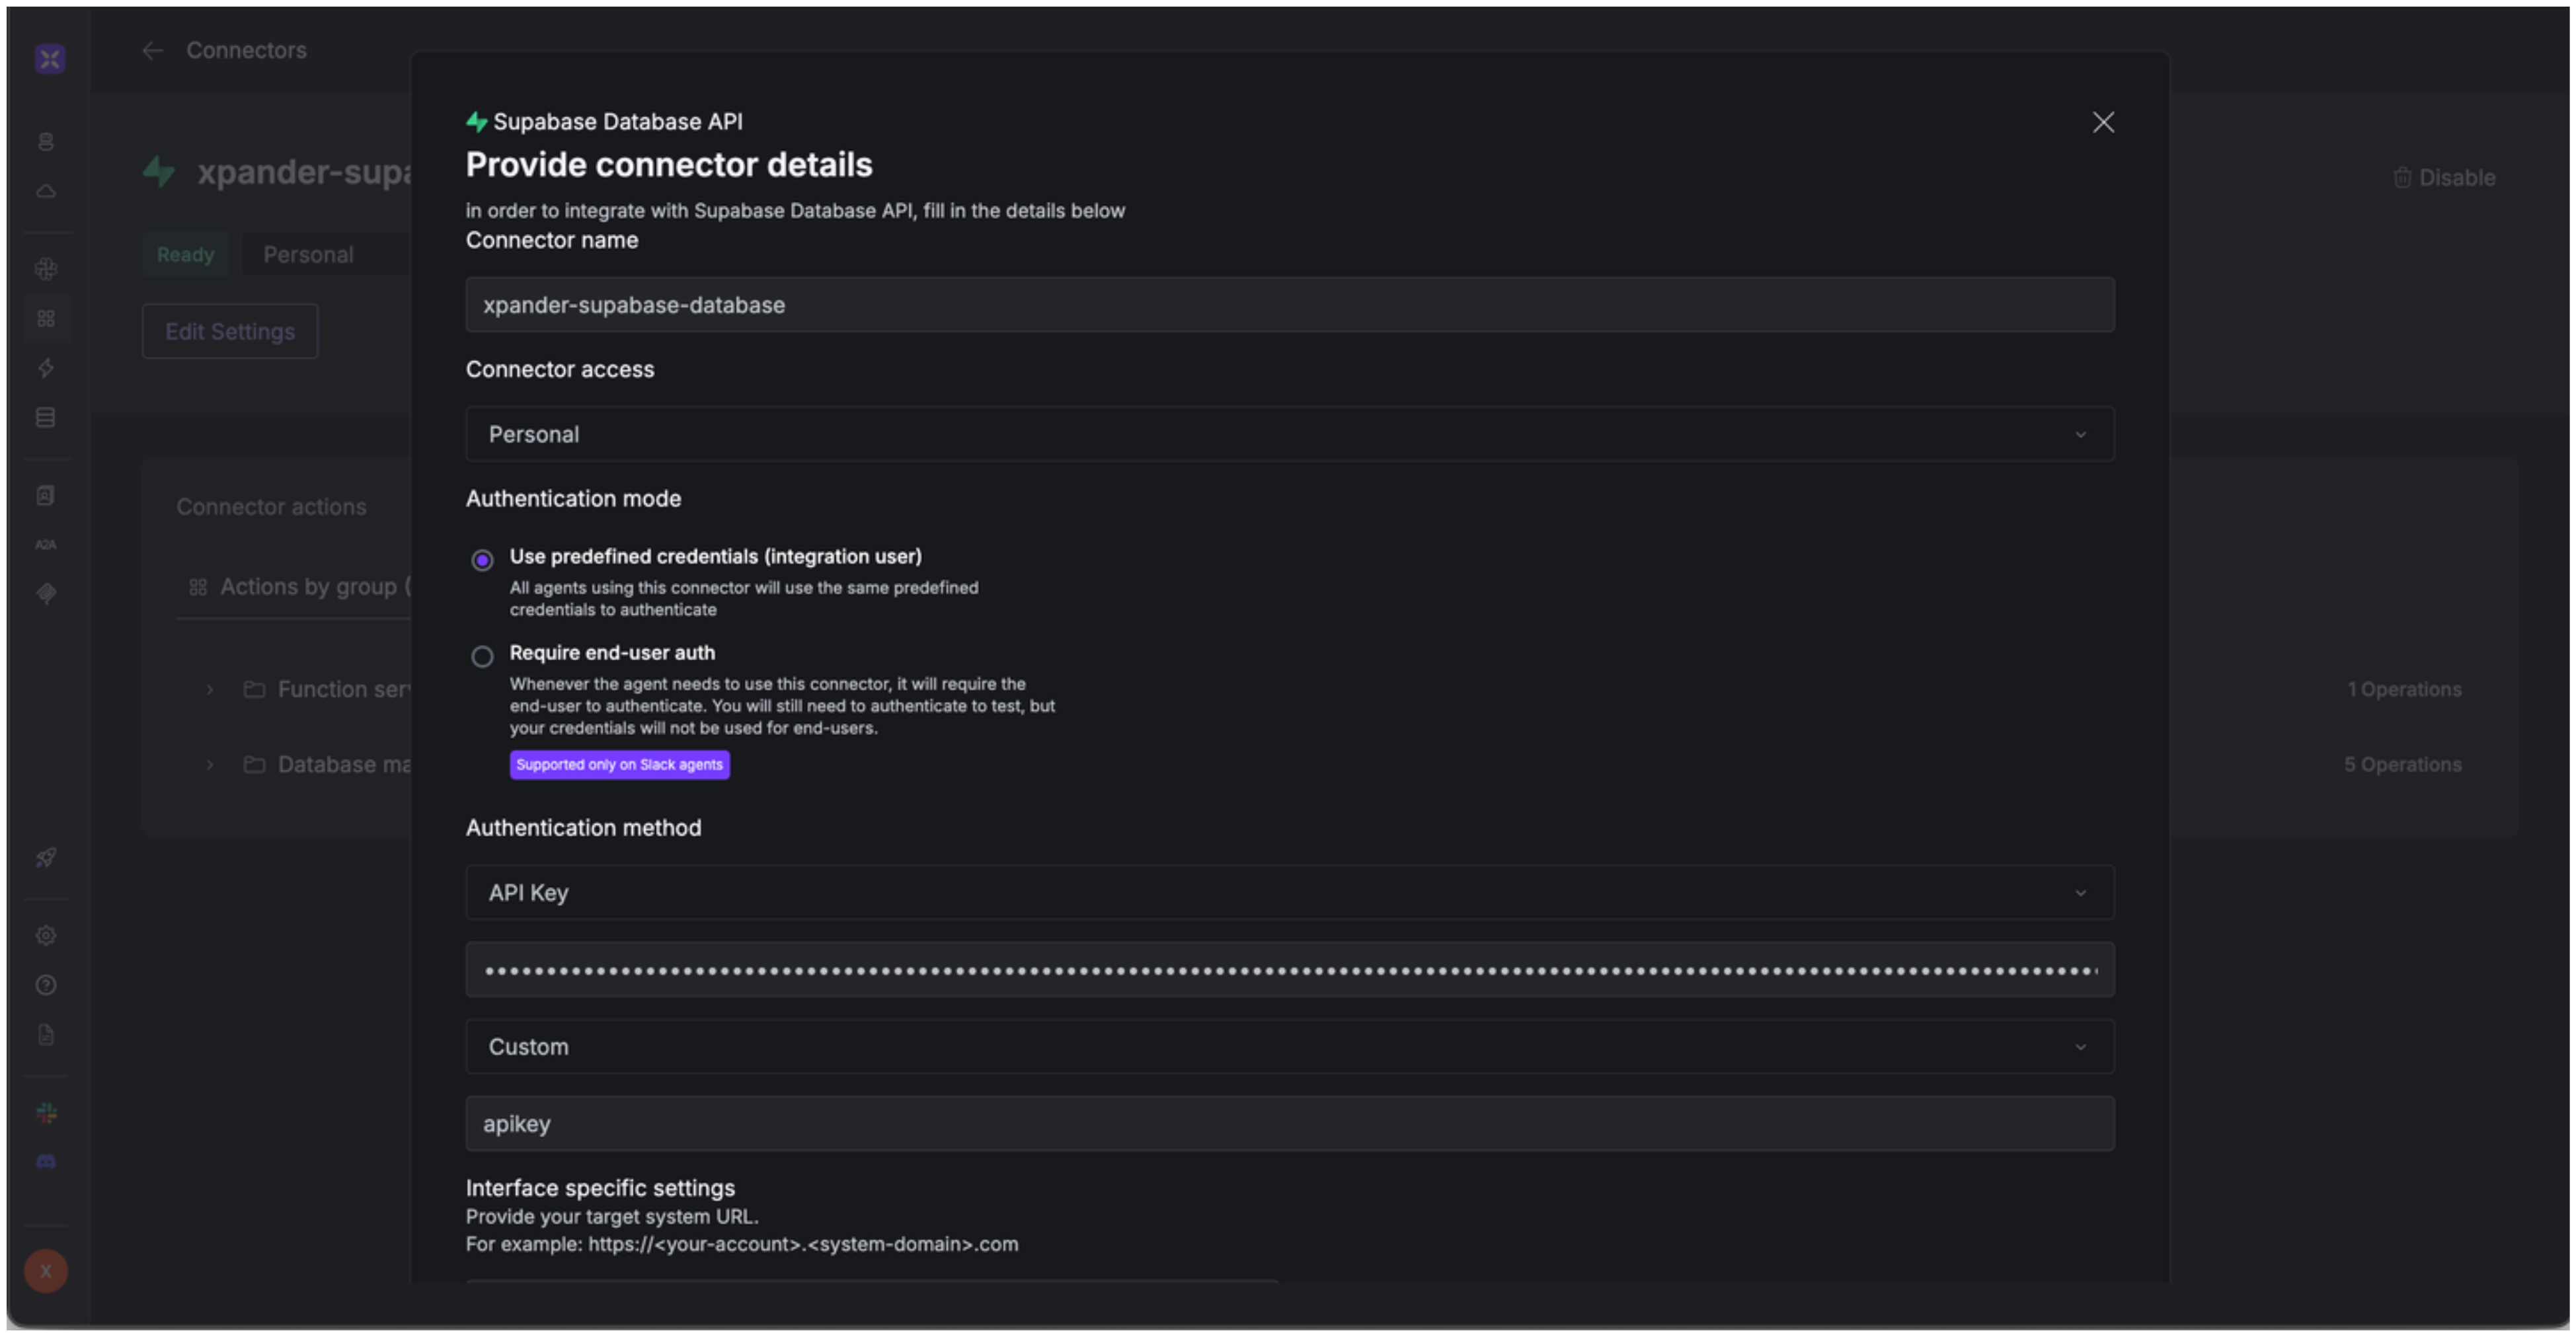Image resolution: width=2576 pixels, height=1337 pixels.
Task: Open the API Key authentication method dropdown
Action: (1289, 893)
